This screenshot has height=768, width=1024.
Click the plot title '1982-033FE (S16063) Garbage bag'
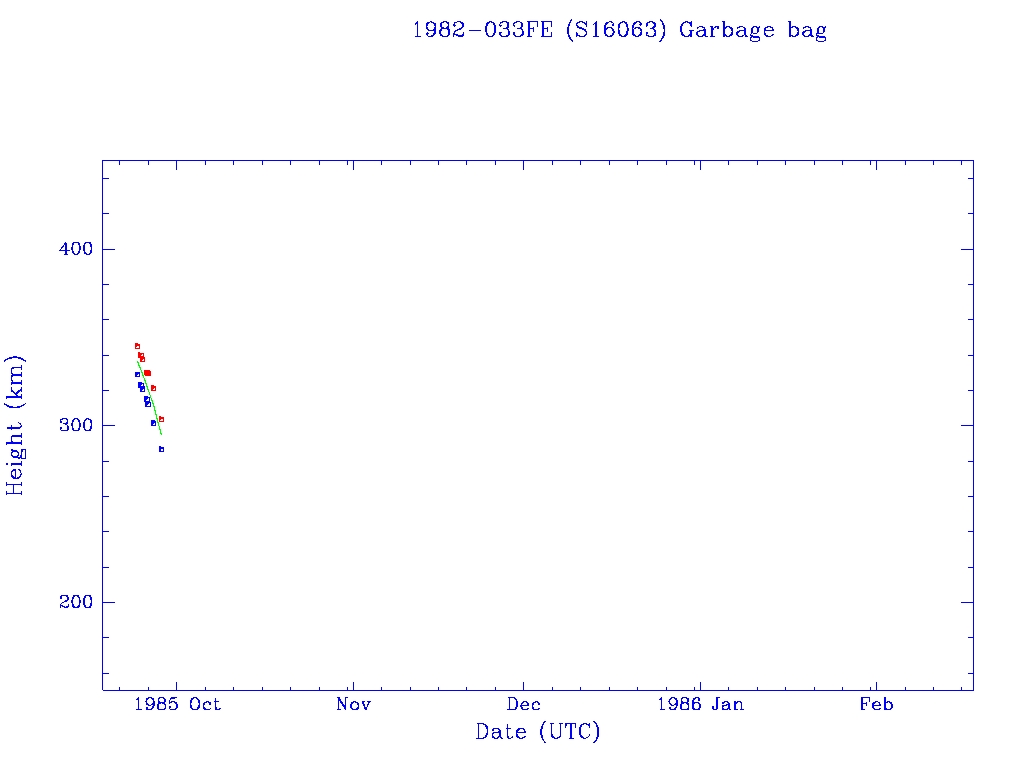[x=619, y=30]
